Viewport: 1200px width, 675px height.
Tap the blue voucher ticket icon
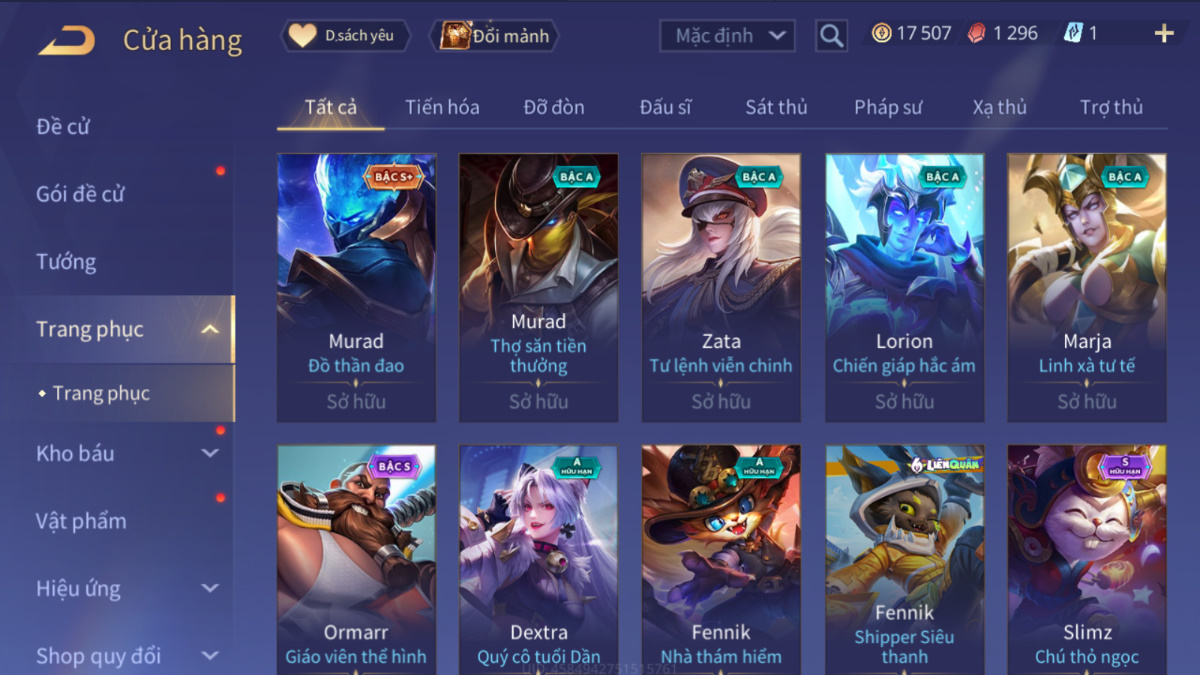click(1072, 34)
